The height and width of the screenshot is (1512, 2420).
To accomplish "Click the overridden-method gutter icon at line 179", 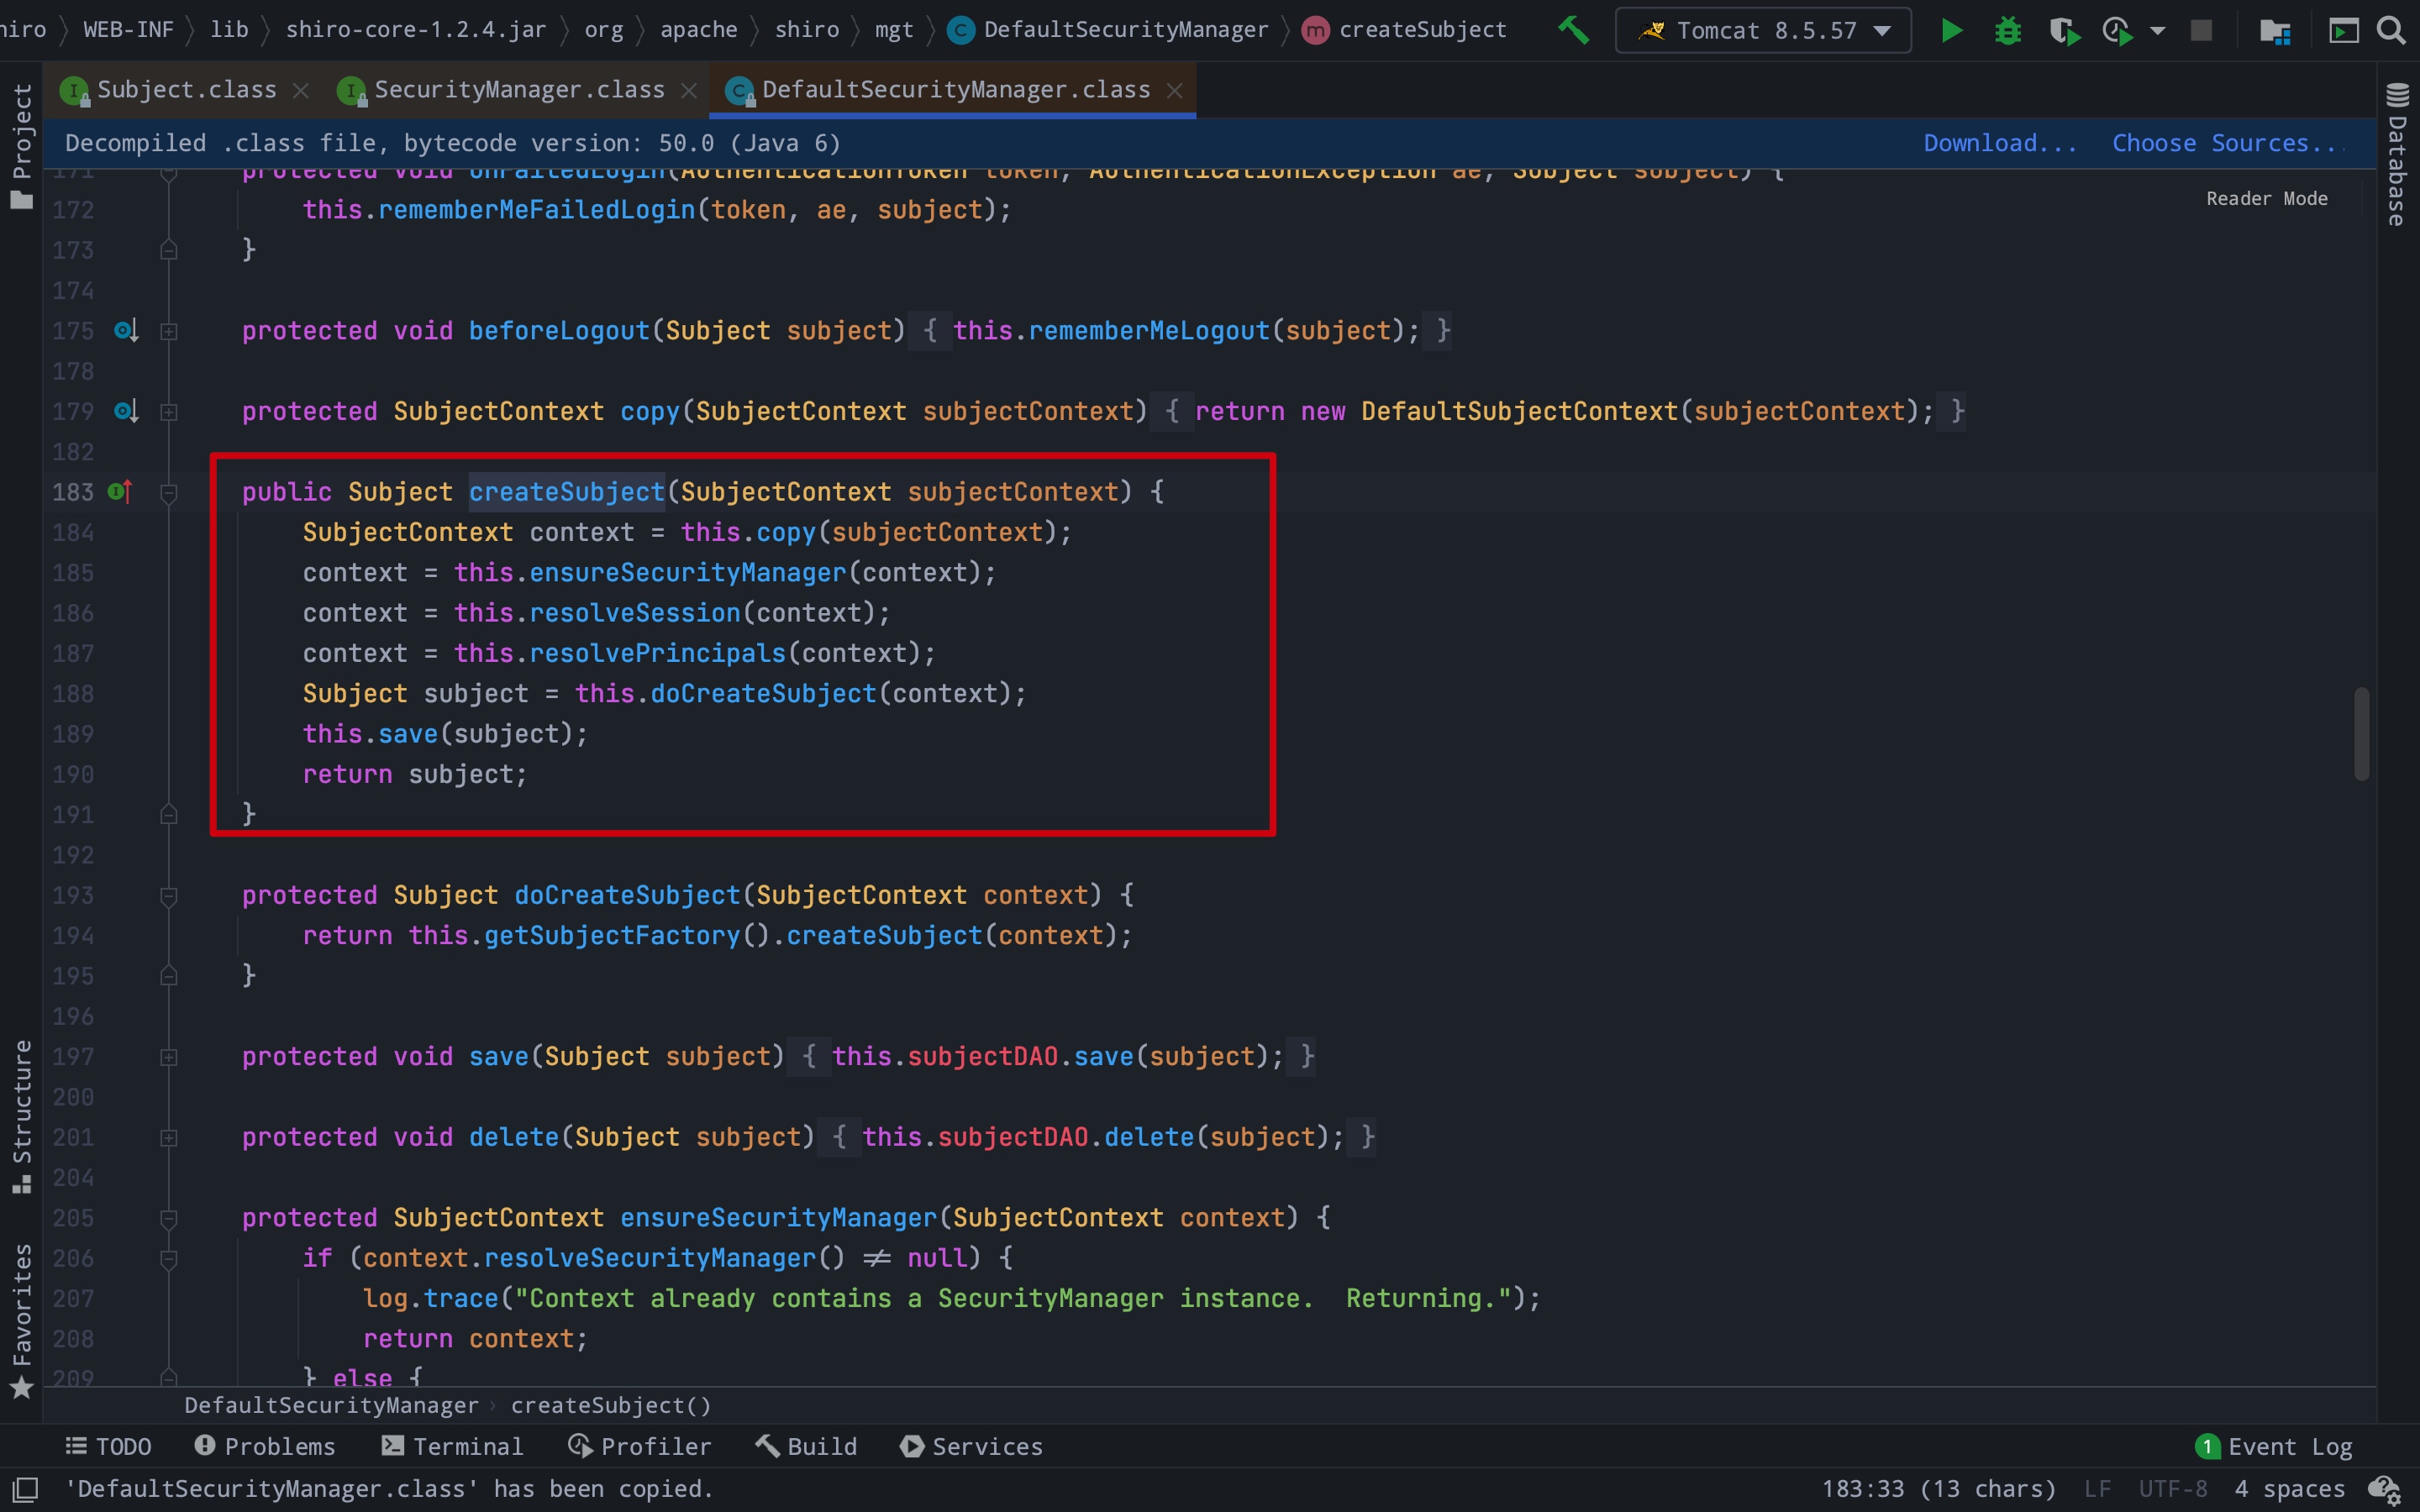I will pos(126,411).
